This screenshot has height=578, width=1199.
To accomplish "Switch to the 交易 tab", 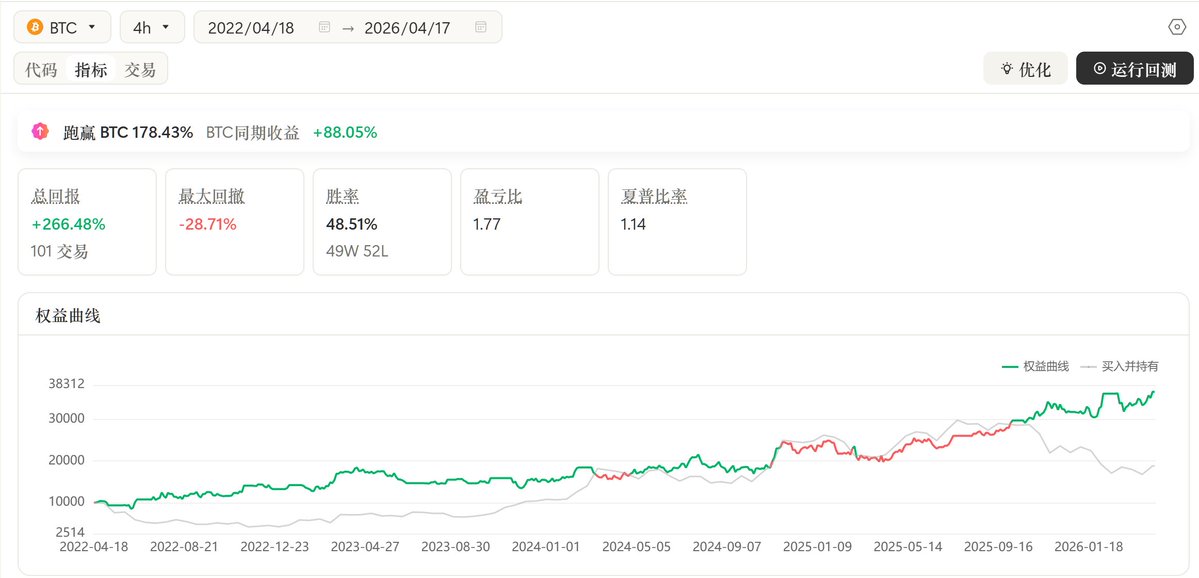I will click(140, 69).
